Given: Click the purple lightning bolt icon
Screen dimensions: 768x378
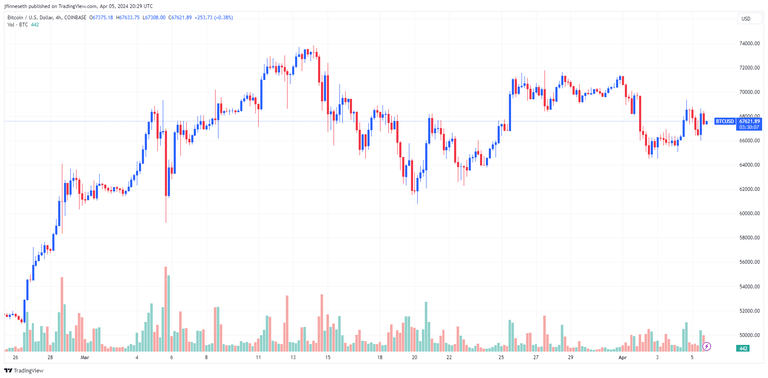Looking at the screenshot, I should click(706, 347).
